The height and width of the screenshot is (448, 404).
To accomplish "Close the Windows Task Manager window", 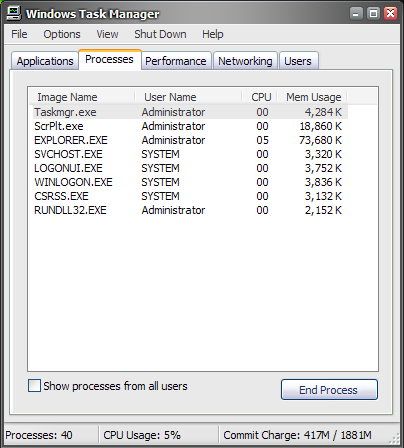I will [x=390, y=14].
